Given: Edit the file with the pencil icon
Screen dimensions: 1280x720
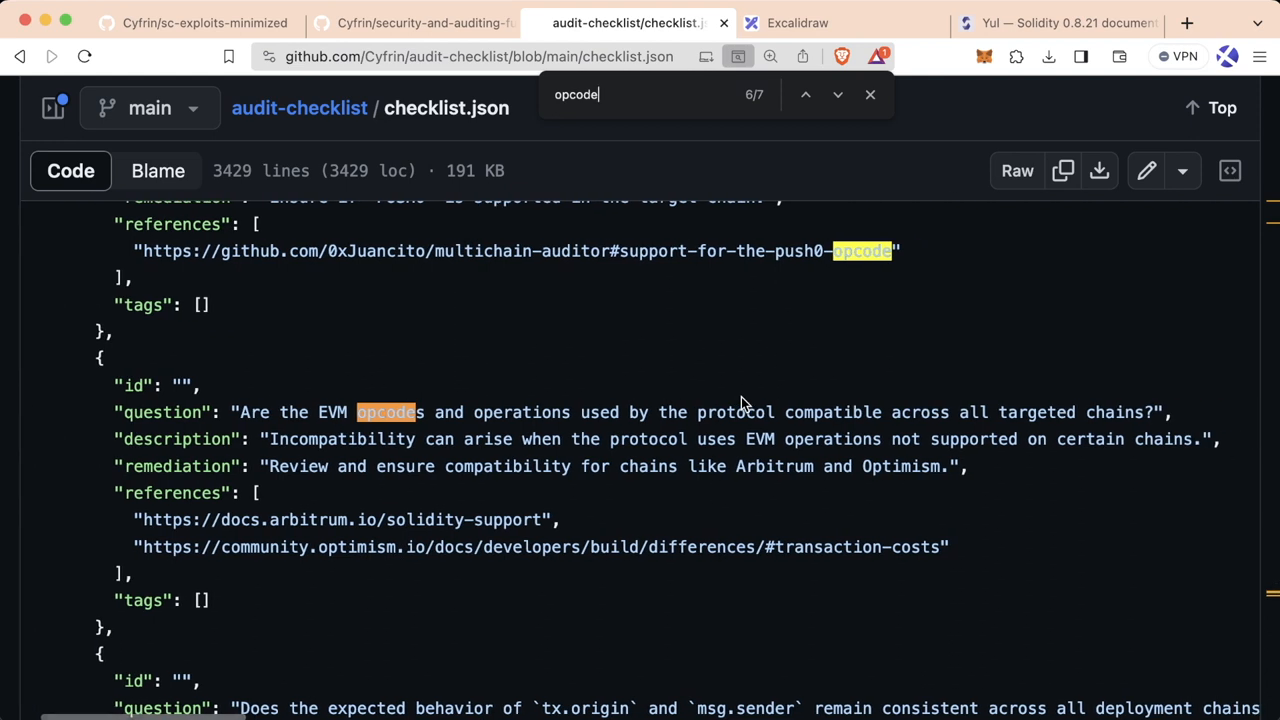Looking at the screenshot, I should [1147, 170].
